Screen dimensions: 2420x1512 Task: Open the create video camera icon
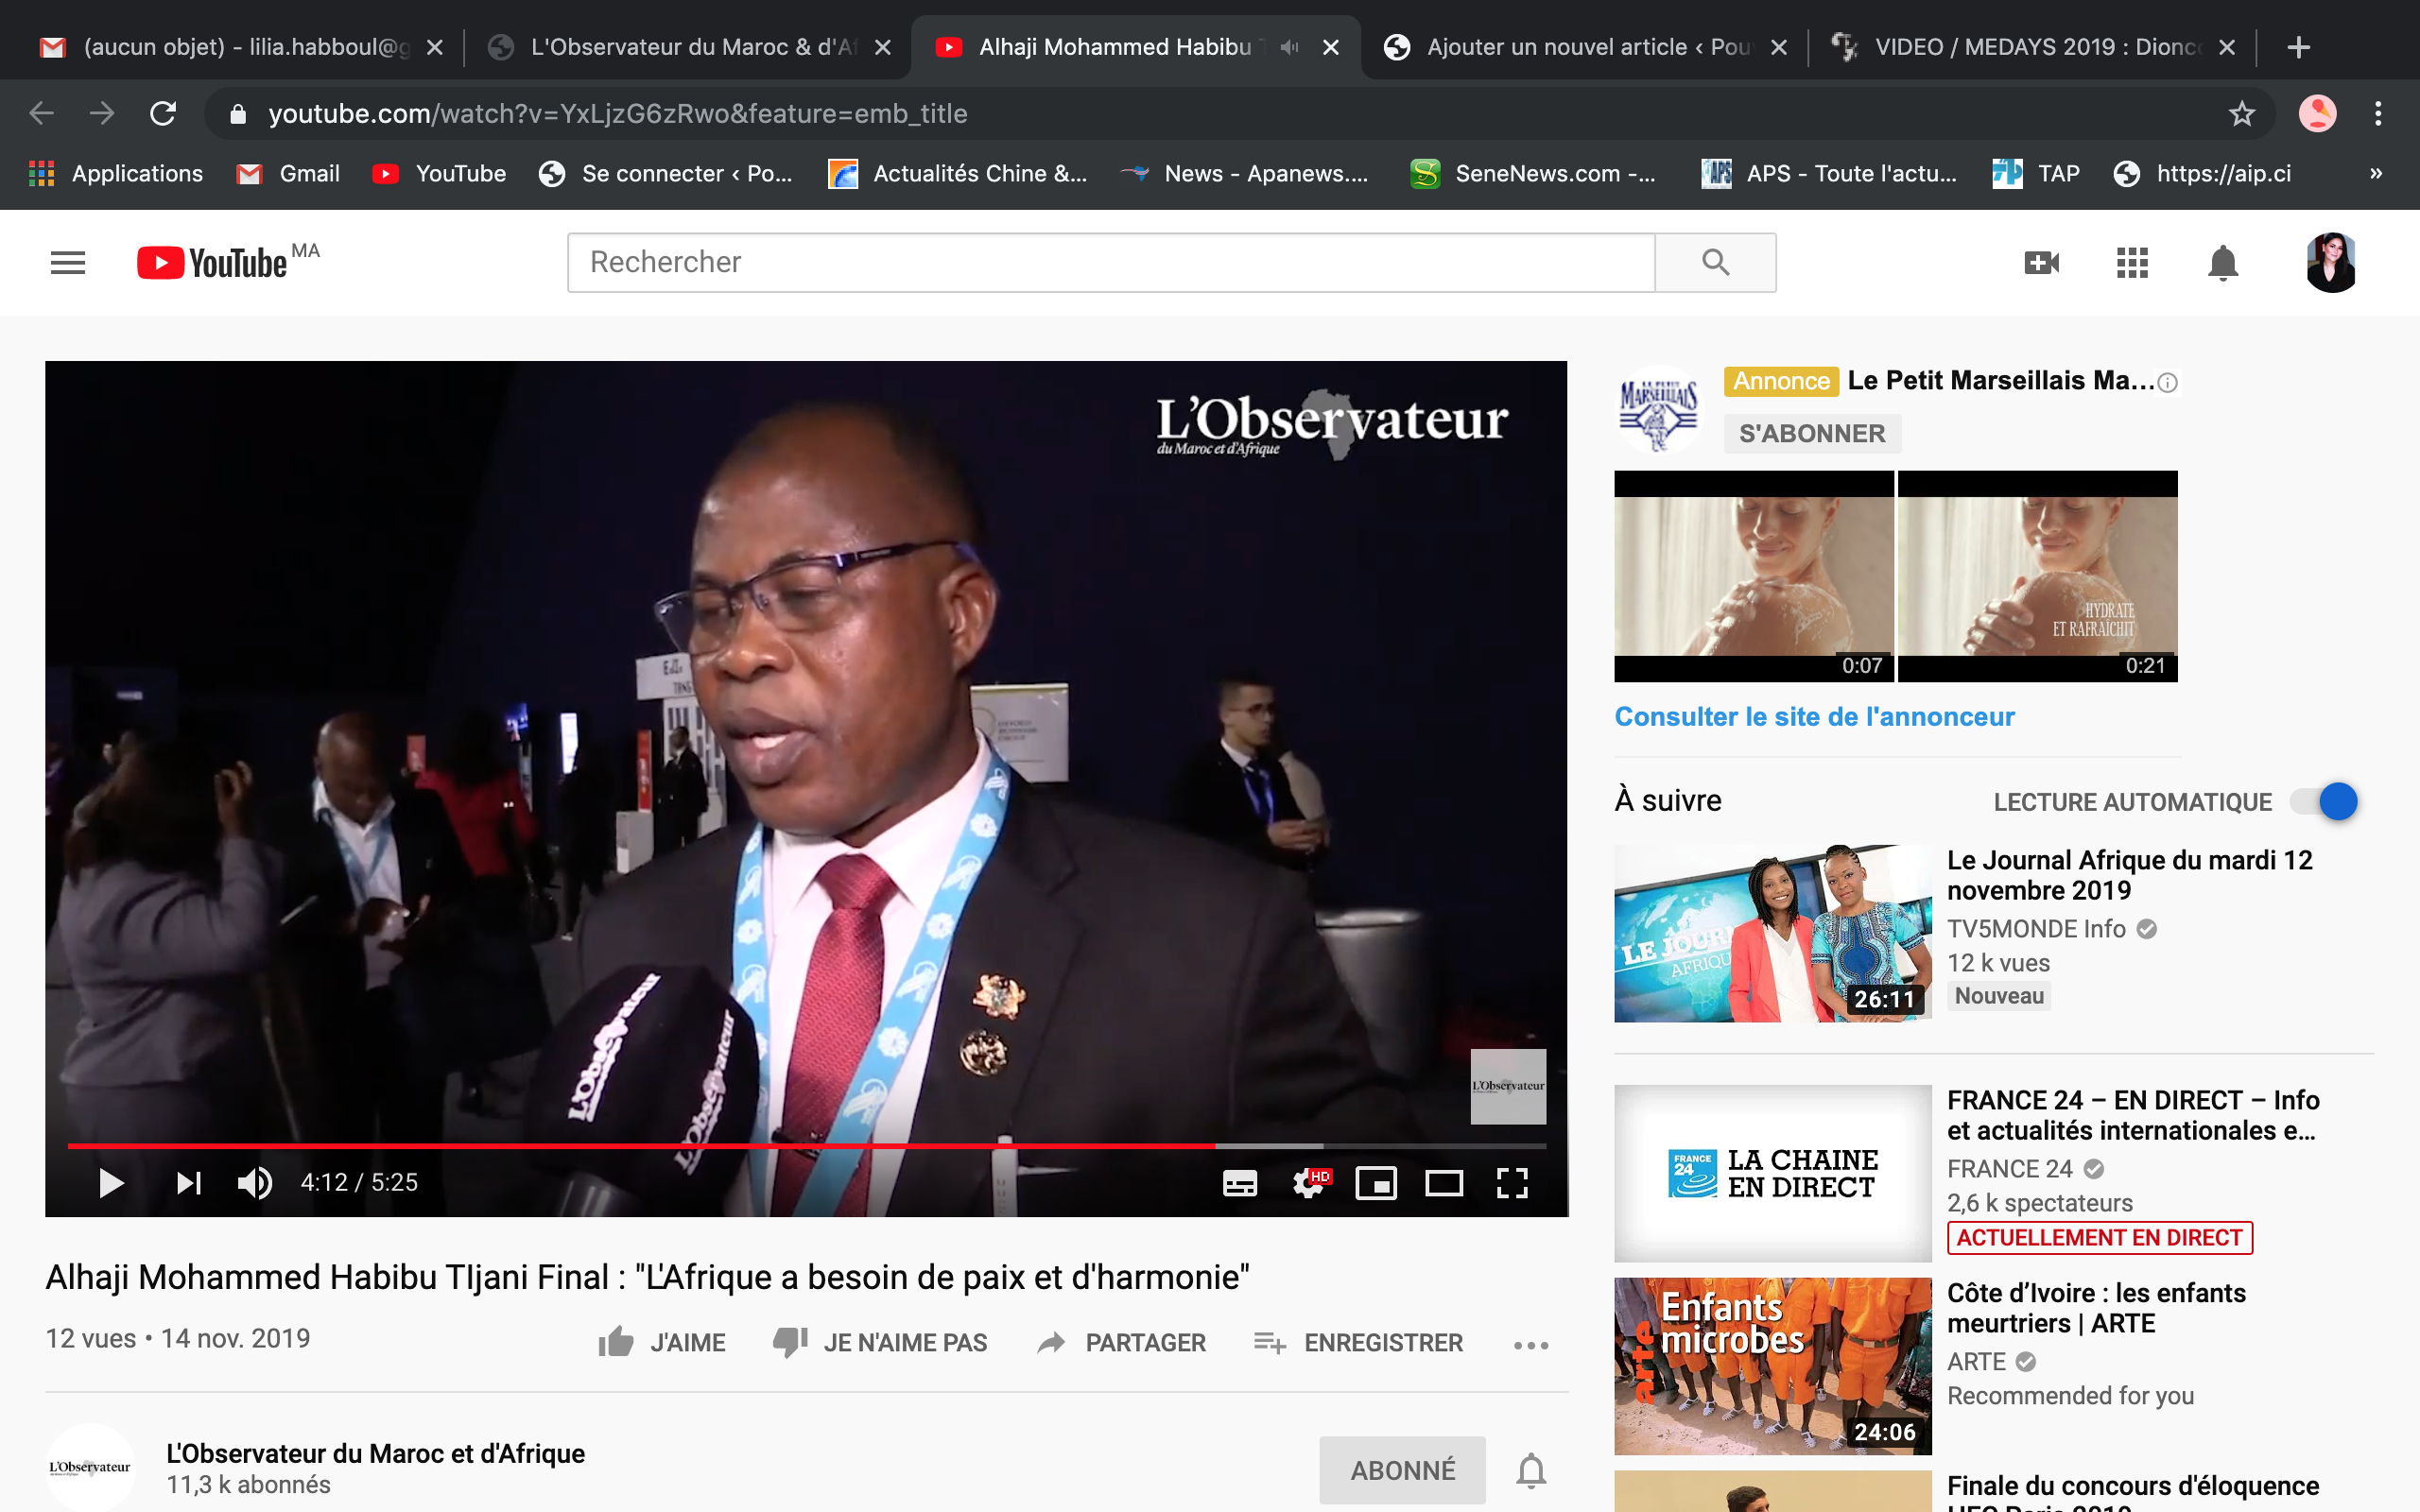coord(2041,263)
